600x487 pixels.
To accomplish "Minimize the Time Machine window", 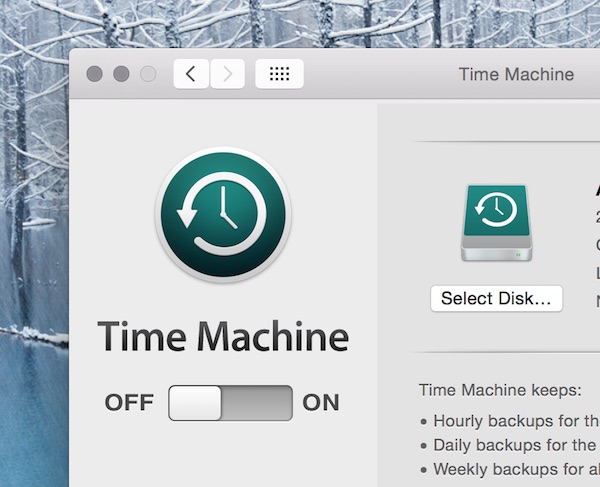I will (x=122, y=74).
